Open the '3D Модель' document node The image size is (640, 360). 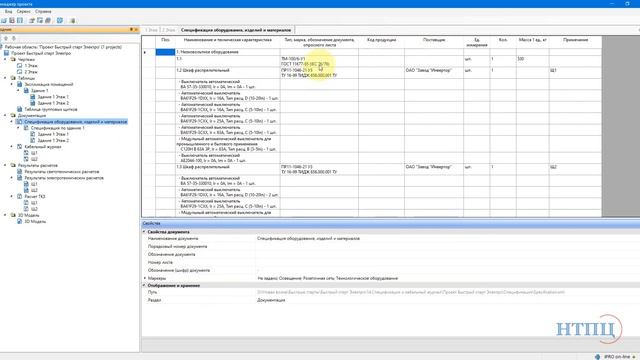pos(35,221)
